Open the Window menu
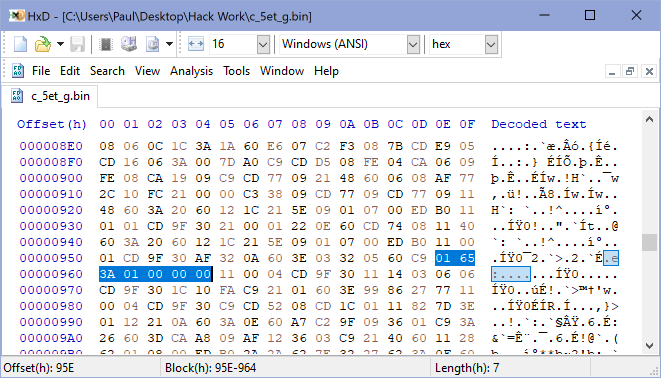This screenshot has width=661, height=378. pos(282,71)
